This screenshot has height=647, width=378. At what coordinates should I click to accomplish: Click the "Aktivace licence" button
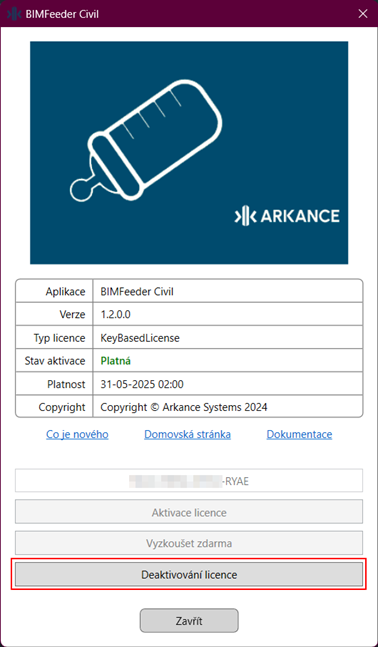pyautogui.click(x=189, y=512)
